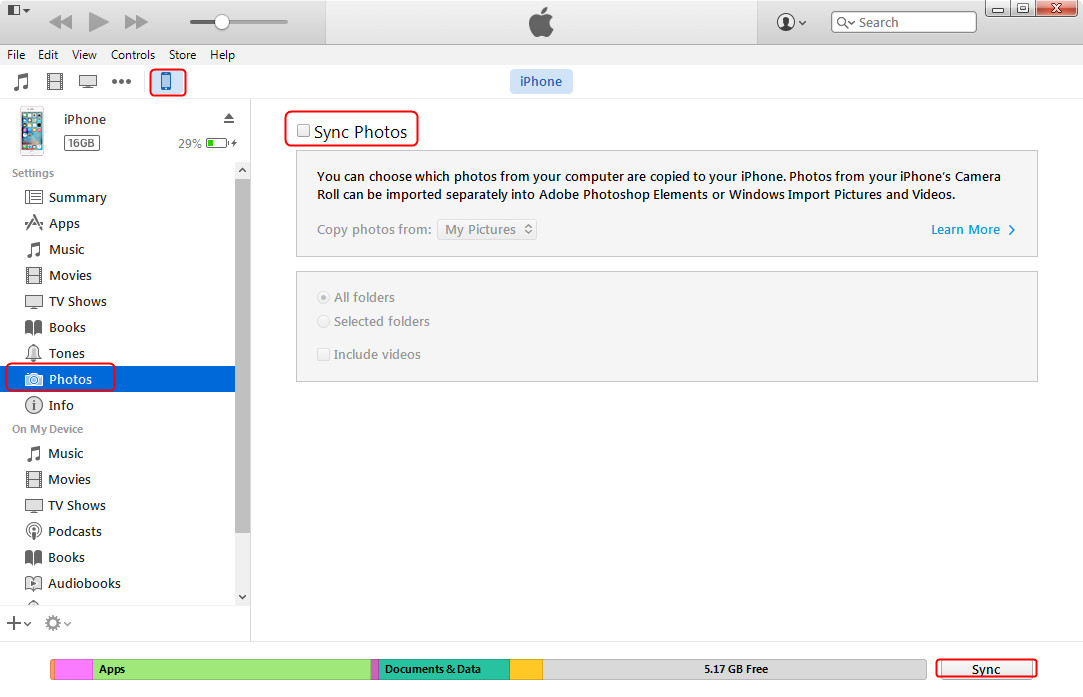Select the Selected folders radio button
Viewport: 1083px width, 697px height.
(x=323, y=321)
